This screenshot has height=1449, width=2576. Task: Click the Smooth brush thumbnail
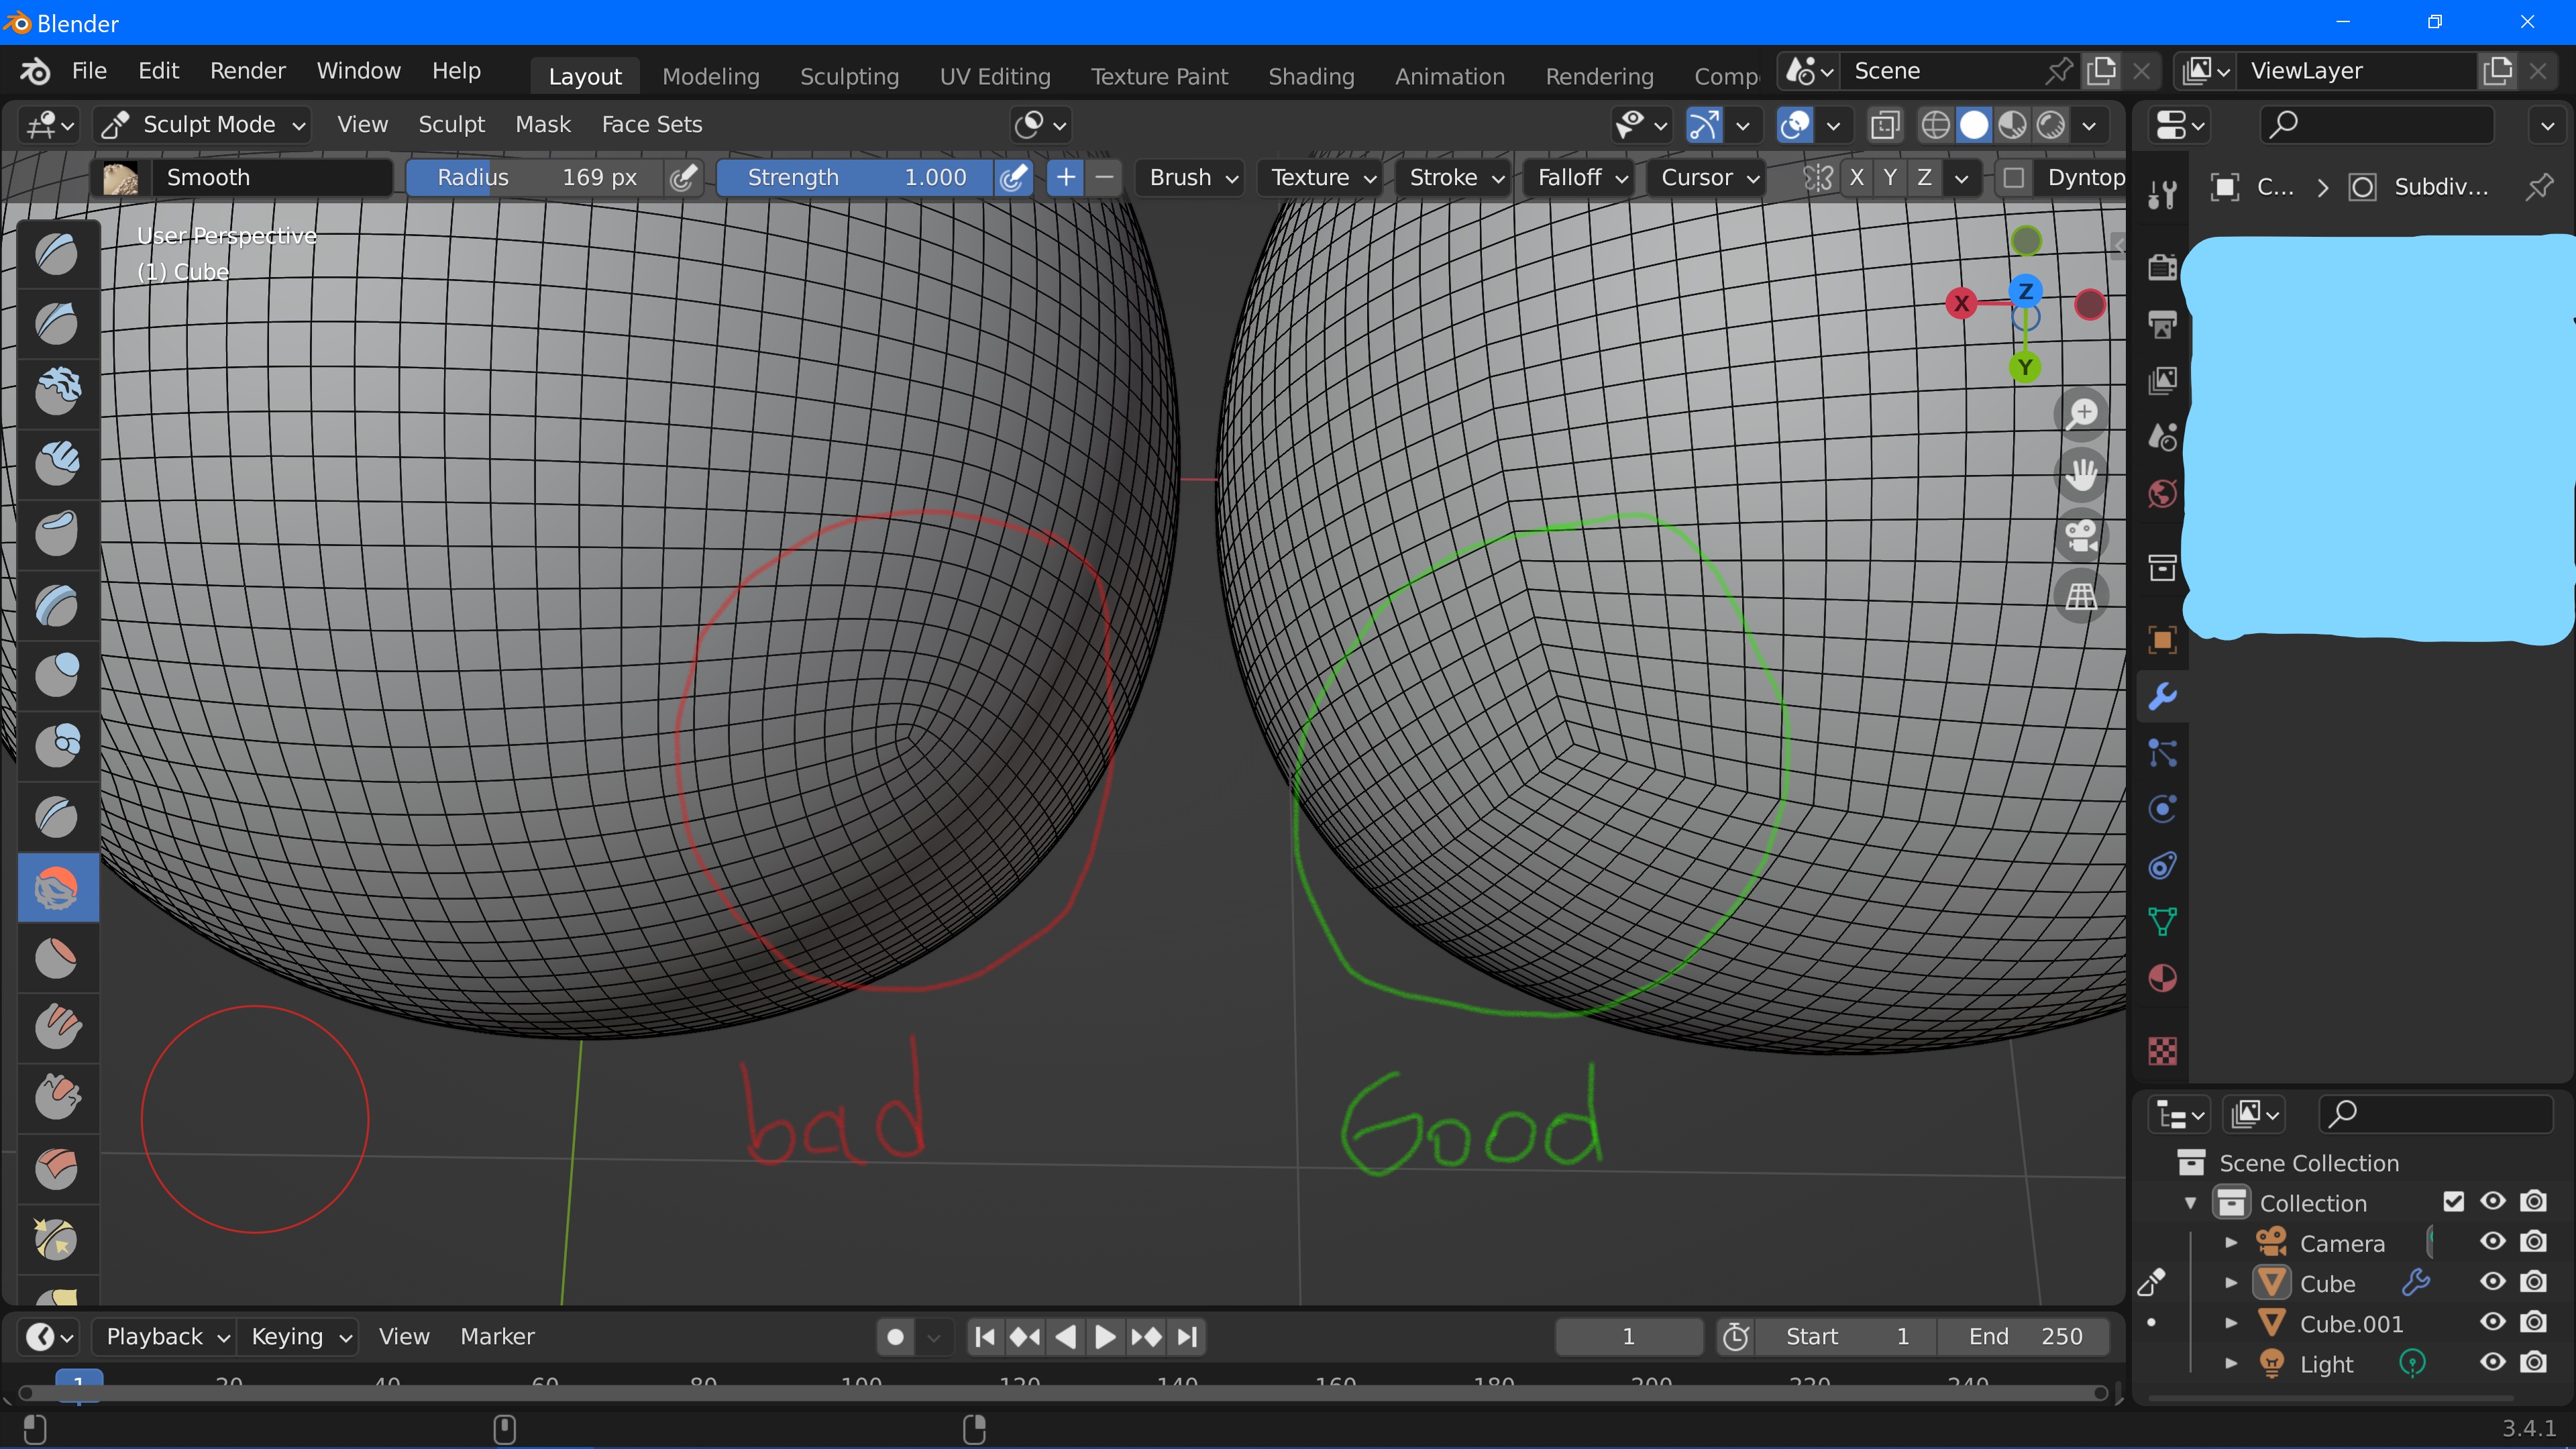coord(121,178)
